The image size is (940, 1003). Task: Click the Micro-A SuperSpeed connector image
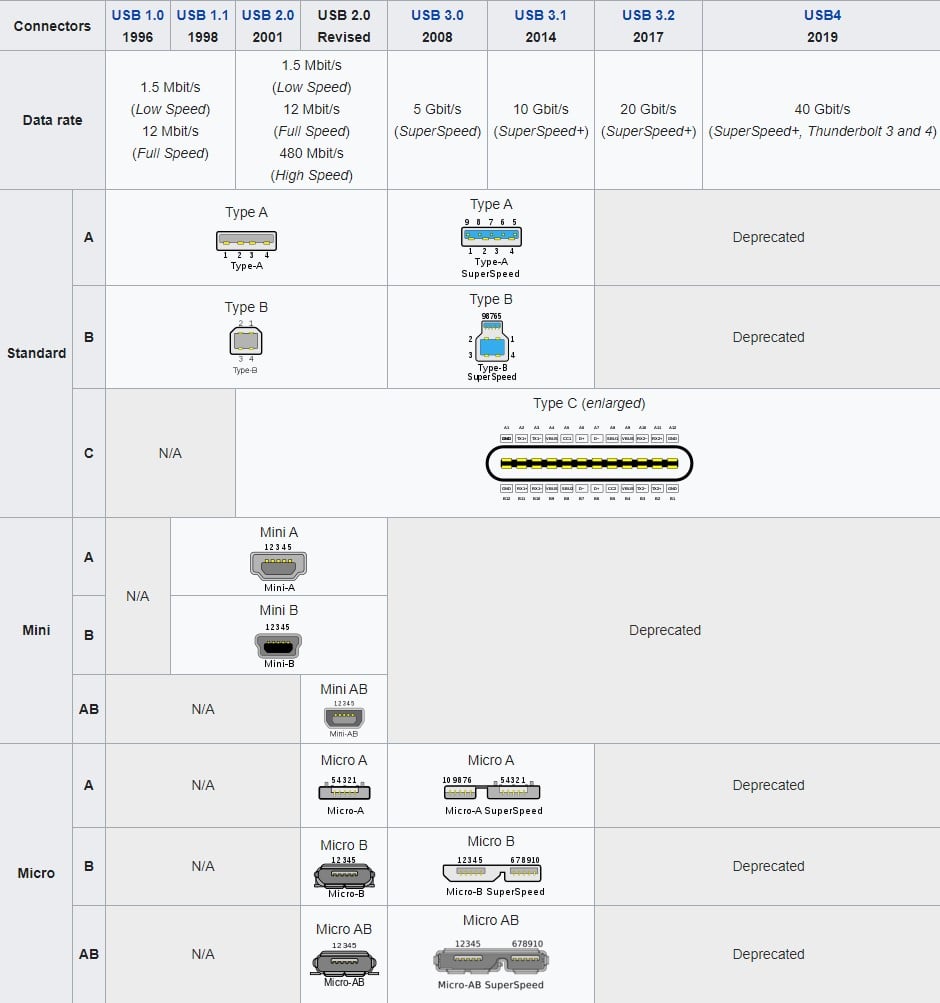click(x=491, y=791)
